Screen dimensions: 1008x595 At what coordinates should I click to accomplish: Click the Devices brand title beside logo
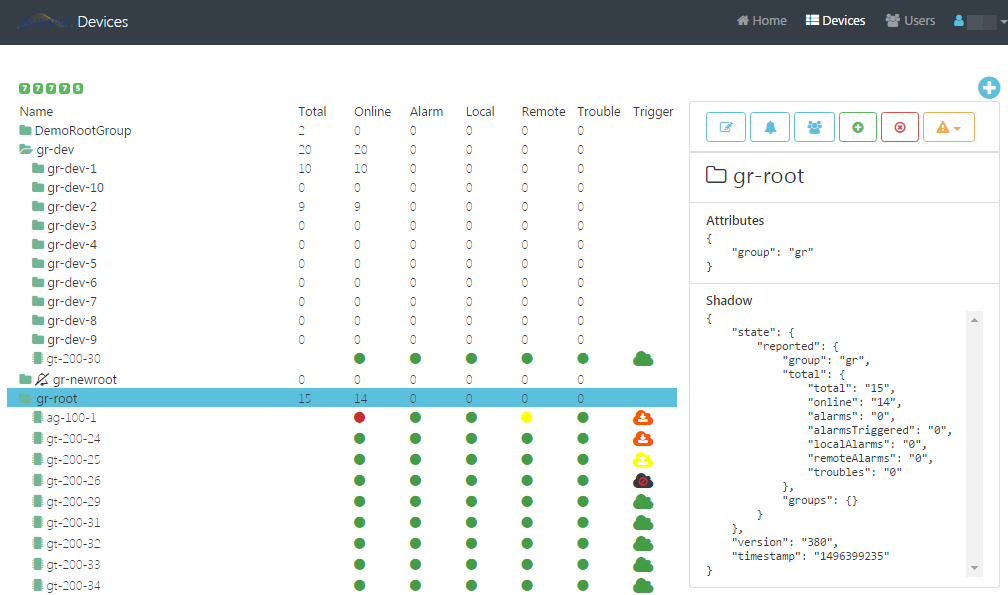(103, 22)
